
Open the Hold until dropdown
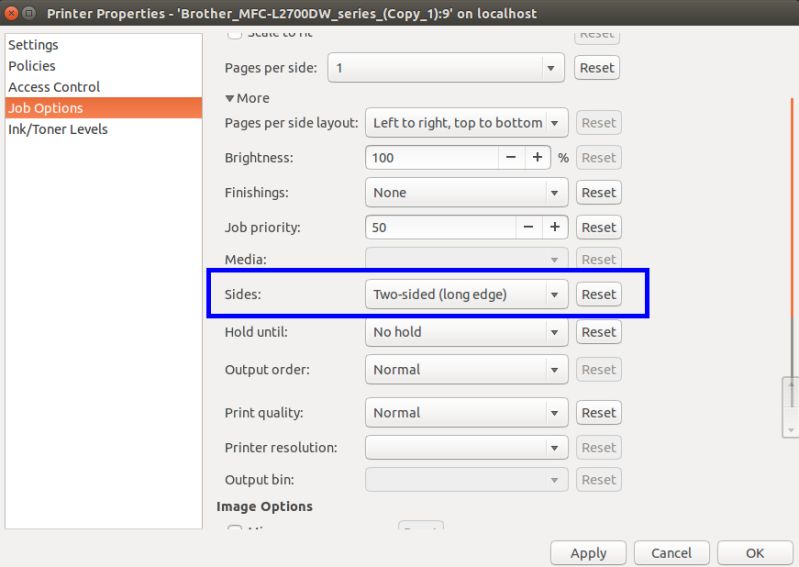466,332
